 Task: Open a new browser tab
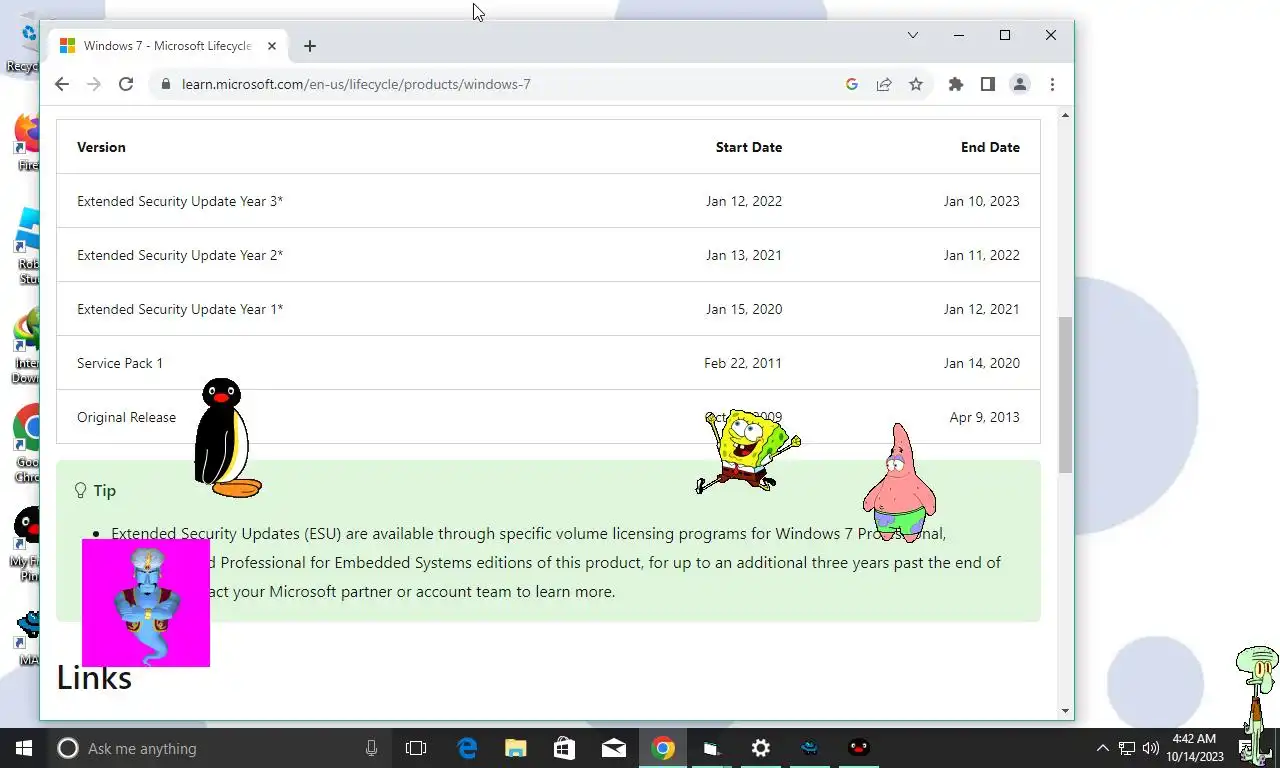[310, 46]
